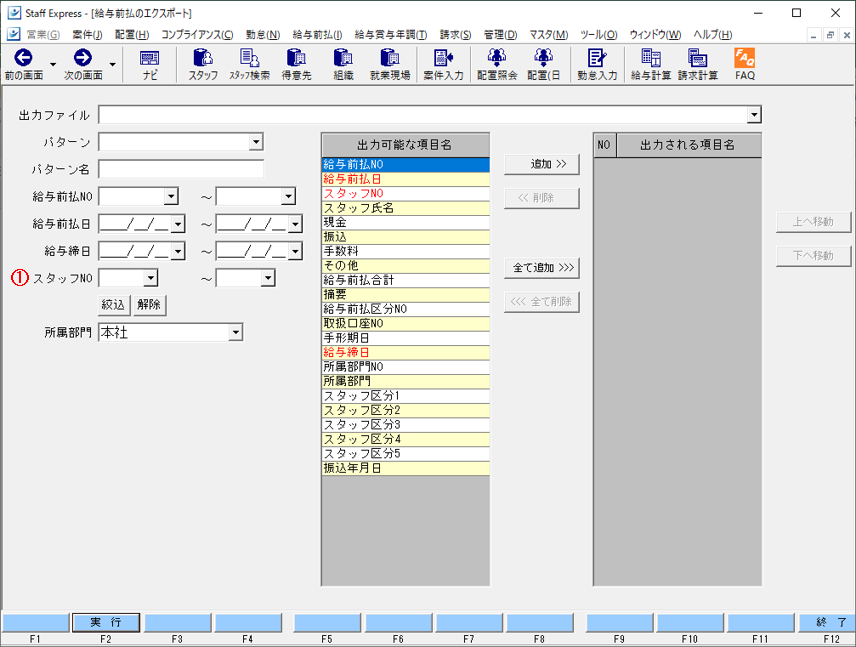This screenshot has height=647, width=856.
Task: Select 現金 list item
Action: click(406, 222)
